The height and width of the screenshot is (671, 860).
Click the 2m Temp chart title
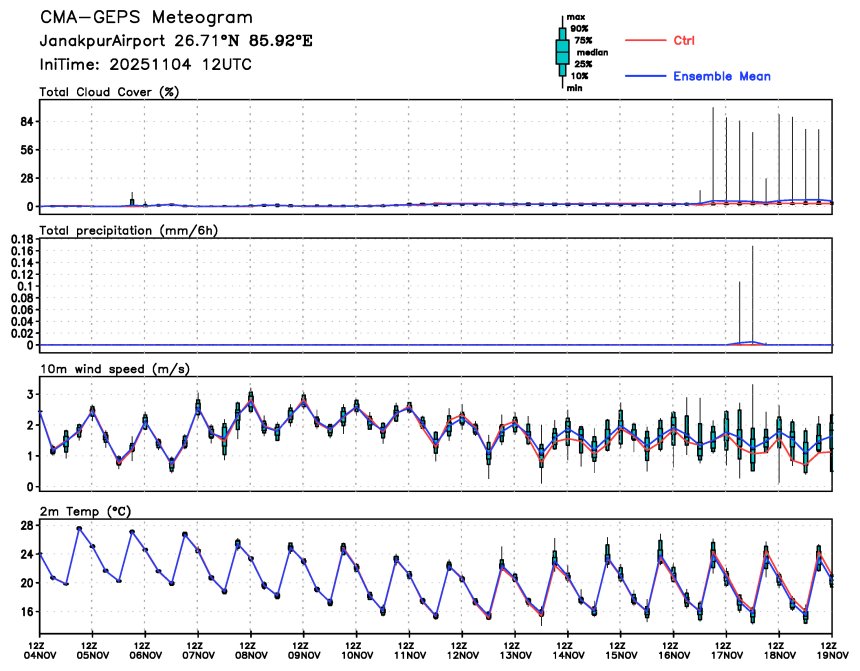click(86, 512)
